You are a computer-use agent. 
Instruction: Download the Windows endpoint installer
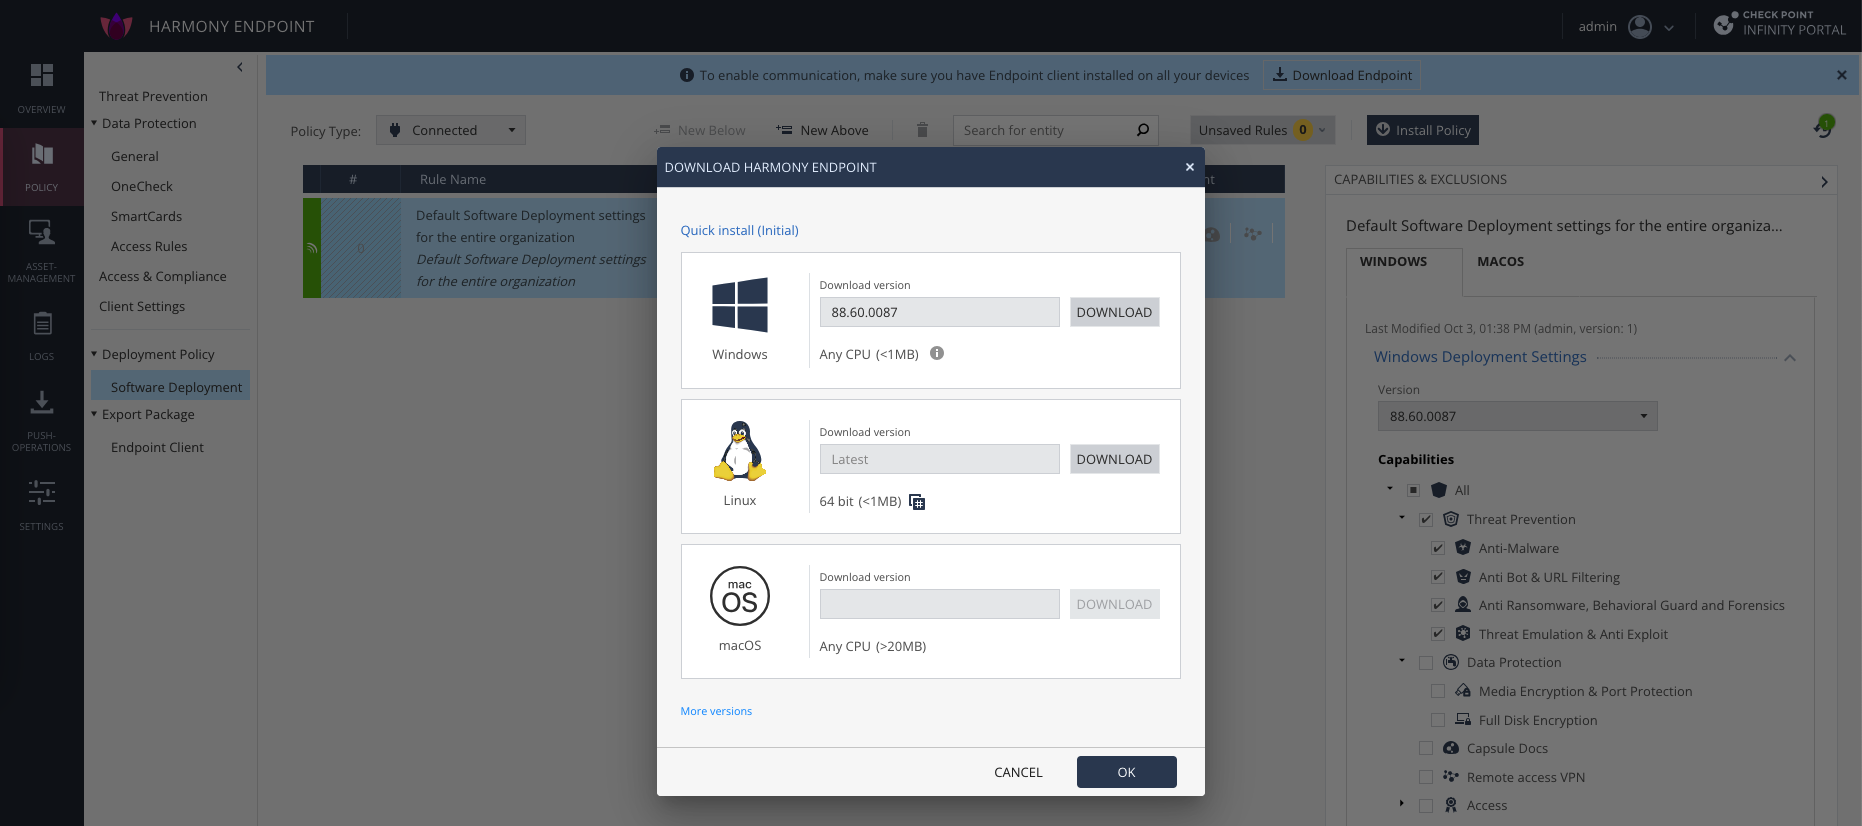pos(1114,312)
